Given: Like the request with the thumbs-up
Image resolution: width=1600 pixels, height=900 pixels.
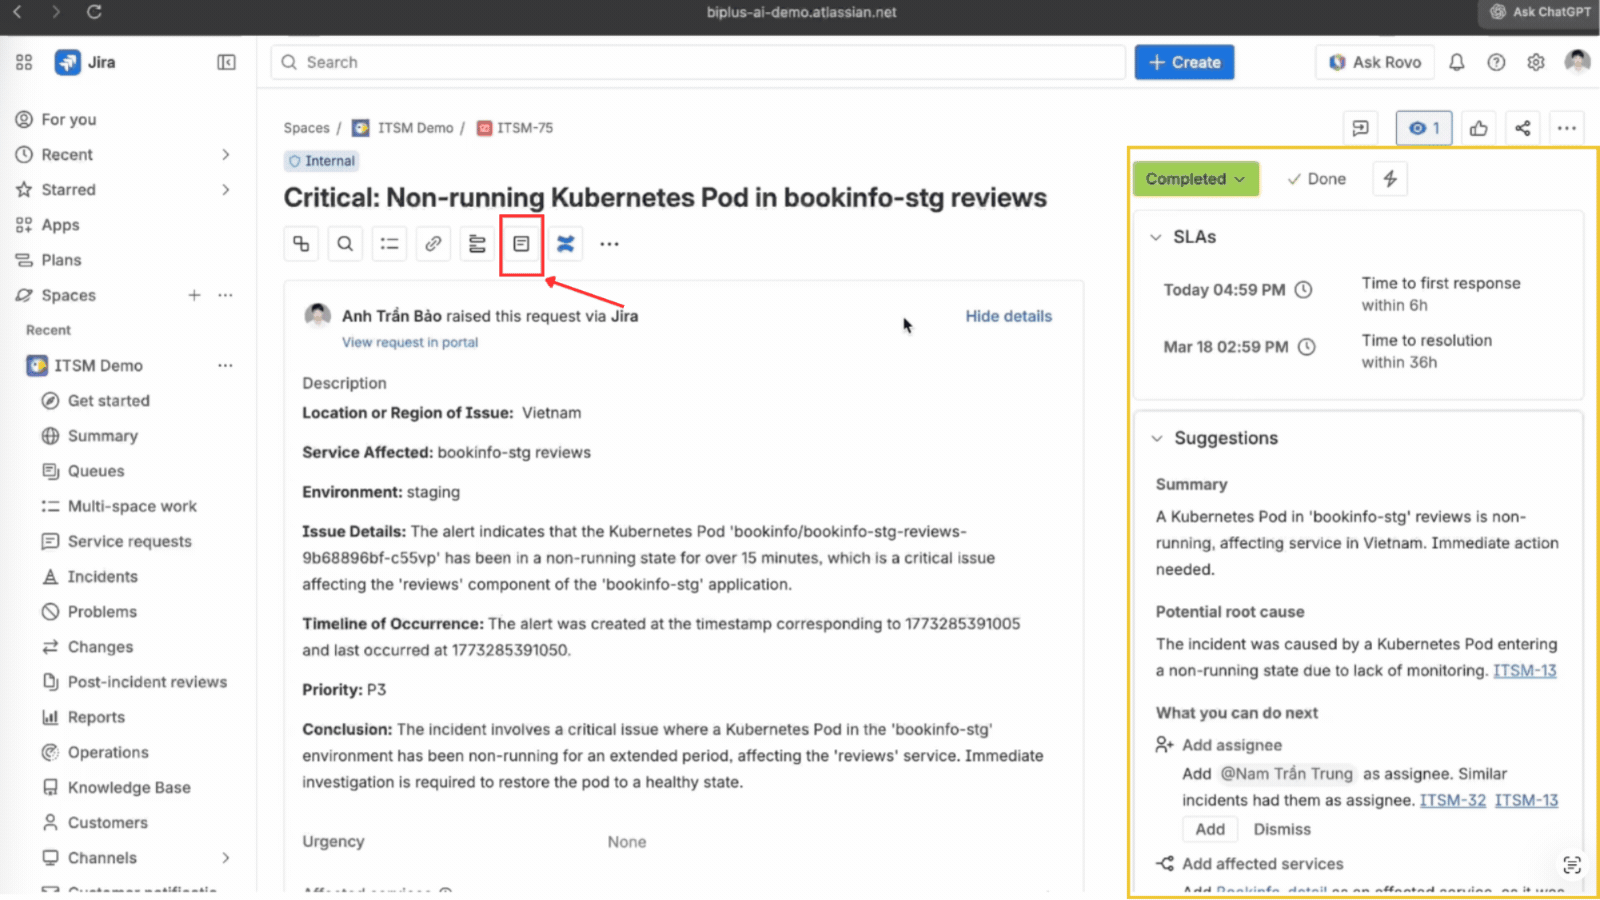Looking at the screenshot, I should point(1478,128).
